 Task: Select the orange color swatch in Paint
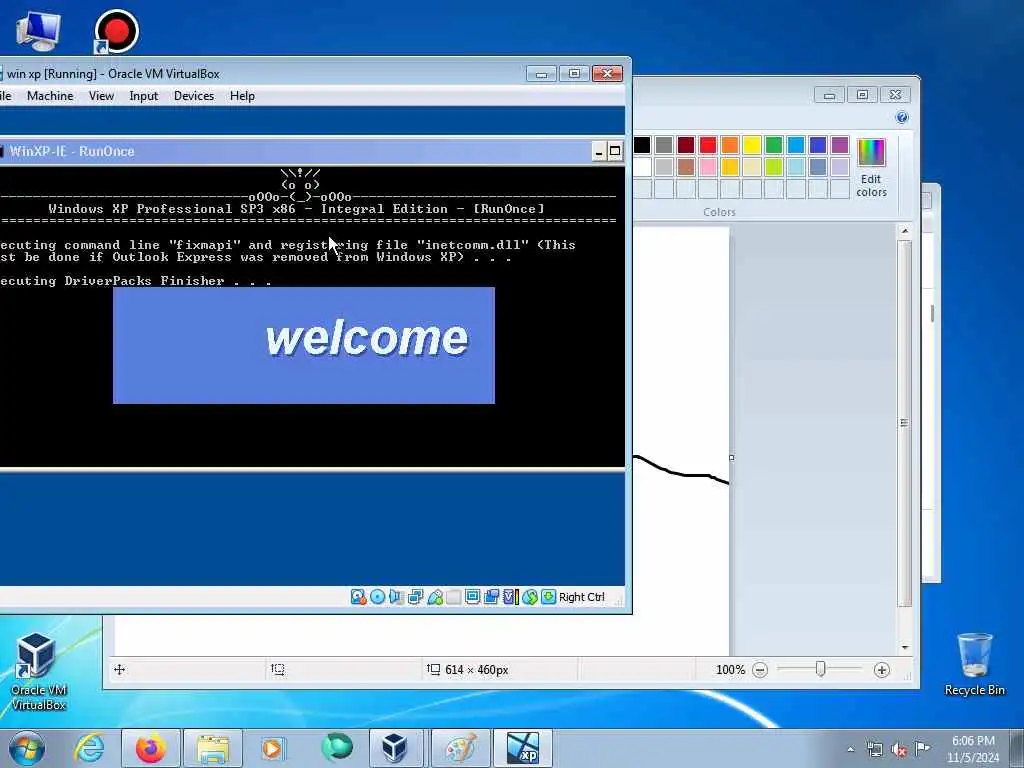(729, 145)
